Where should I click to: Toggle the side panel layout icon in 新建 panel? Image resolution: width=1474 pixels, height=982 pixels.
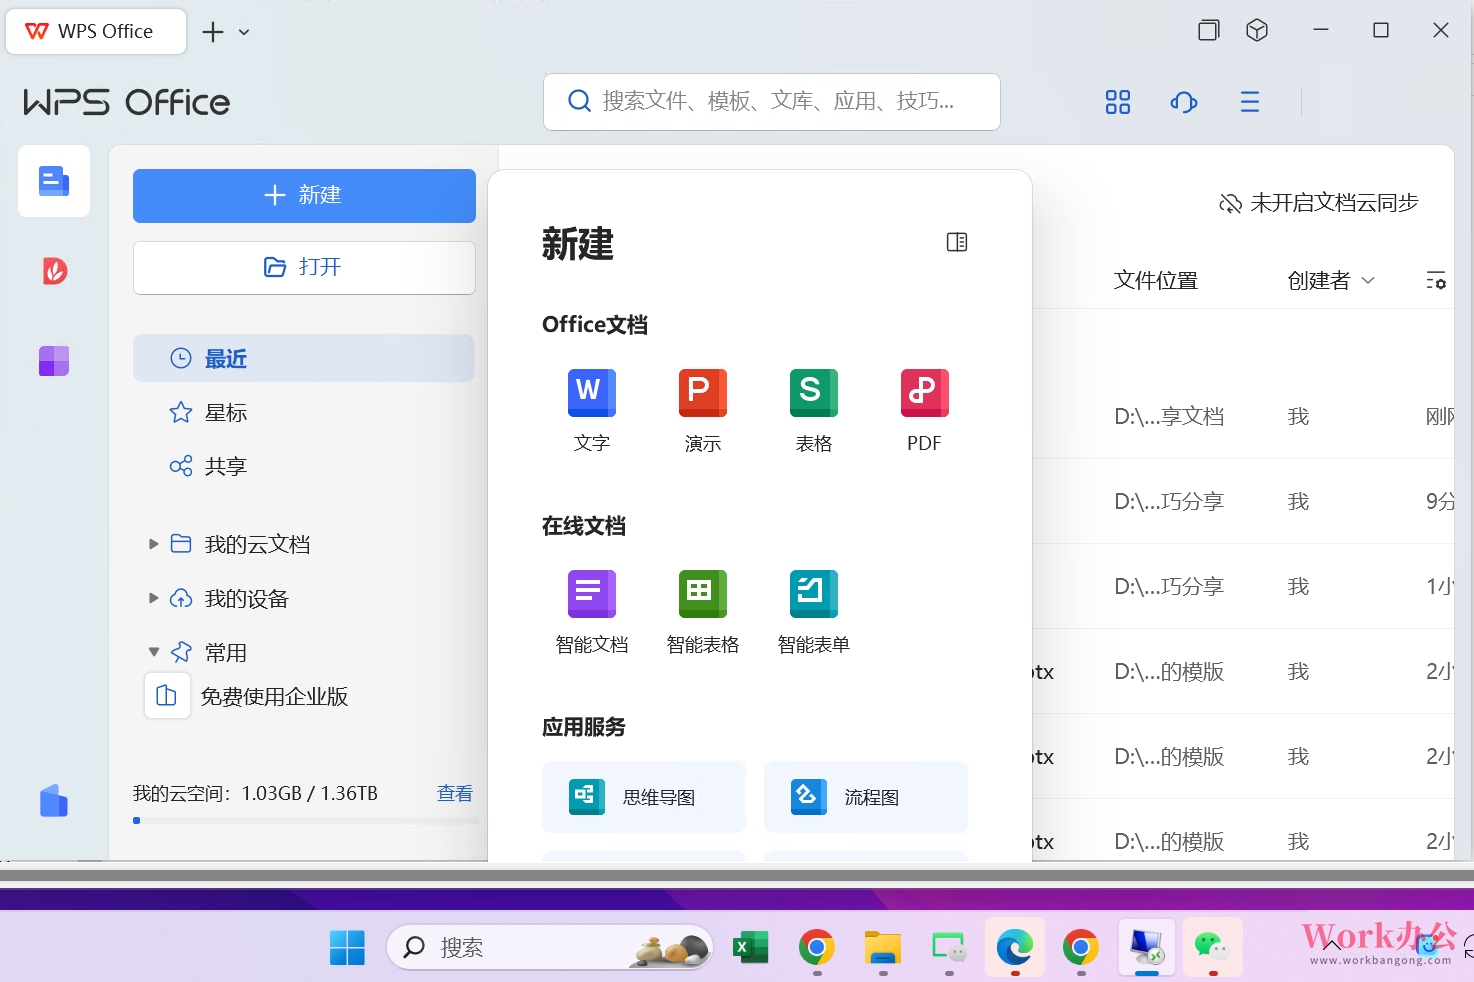click(x=957, y=242)
